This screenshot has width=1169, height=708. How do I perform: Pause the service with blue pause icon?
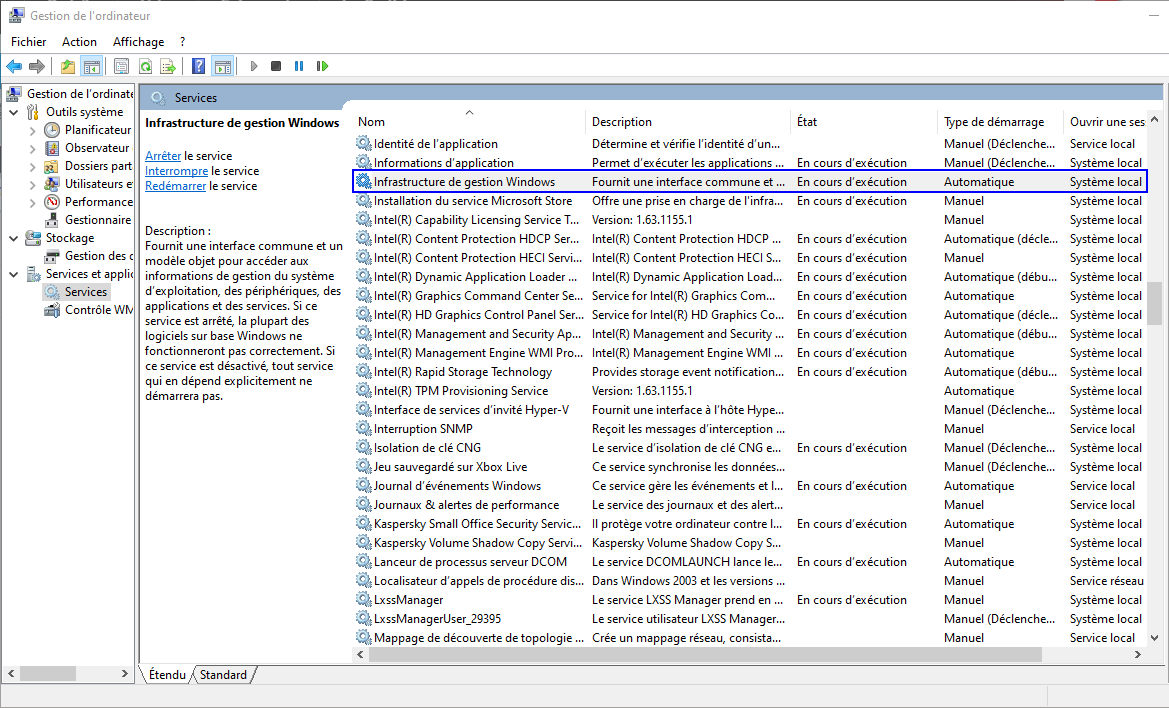pos(299,66)
